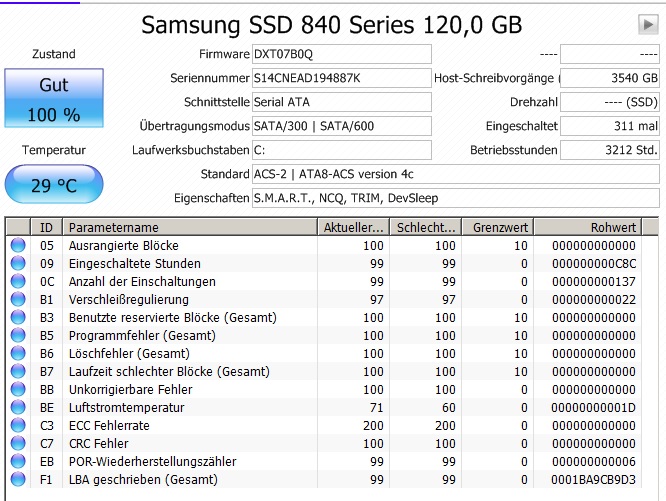Click the Eigenschaften field with S.M.A.R.T., NCQ, TRIM

pyautogui.click(x=456, y=198)
